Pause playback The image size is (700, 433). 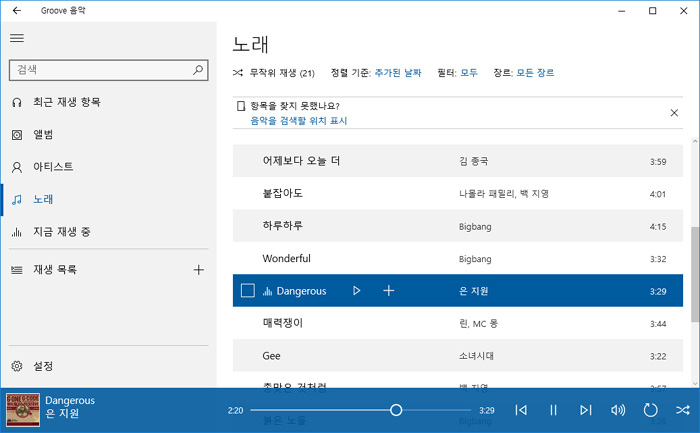[553, 410]
